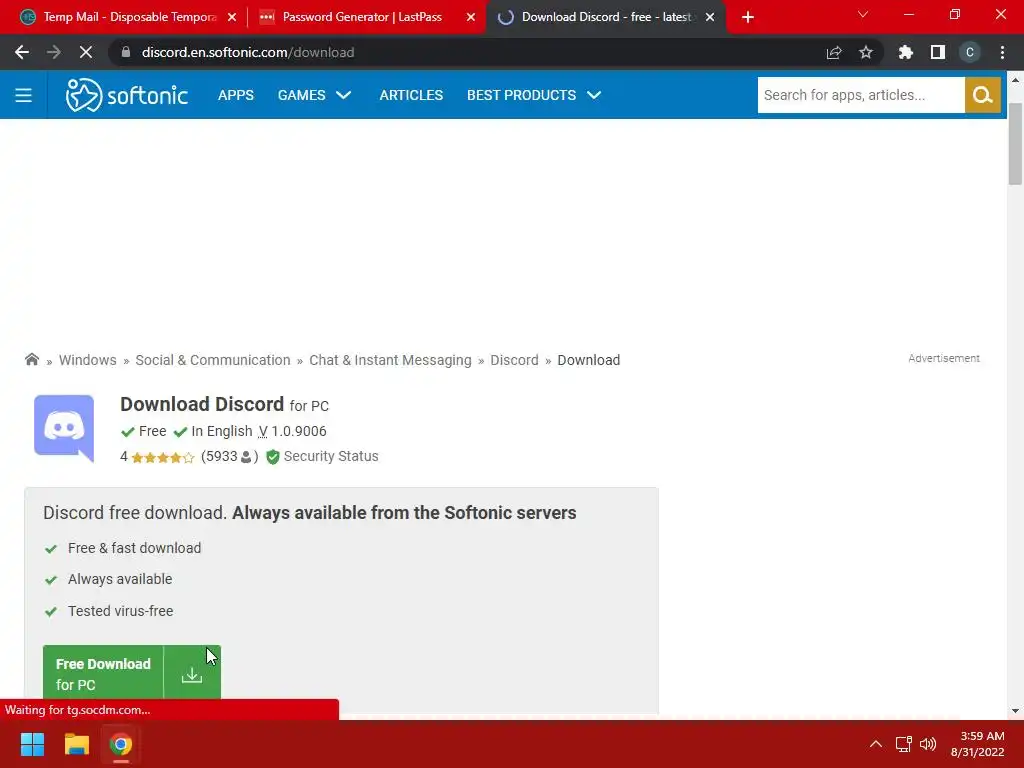The width and height of the screenshot is (1024, 768).
Task: Open Chat & Instant Messaging breadcrumb
Action: (x=390, y=360)
